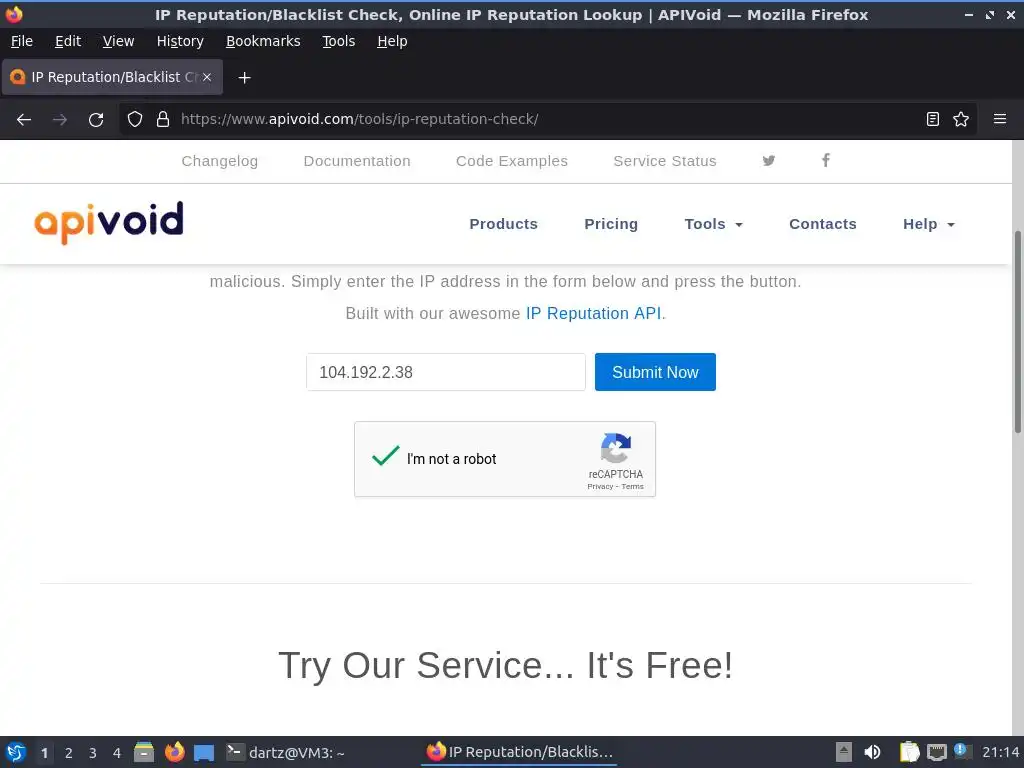Viewport: 1024px width, 768px height.
Task: Open the Changelog link
Action: click(x=219, y=161)
